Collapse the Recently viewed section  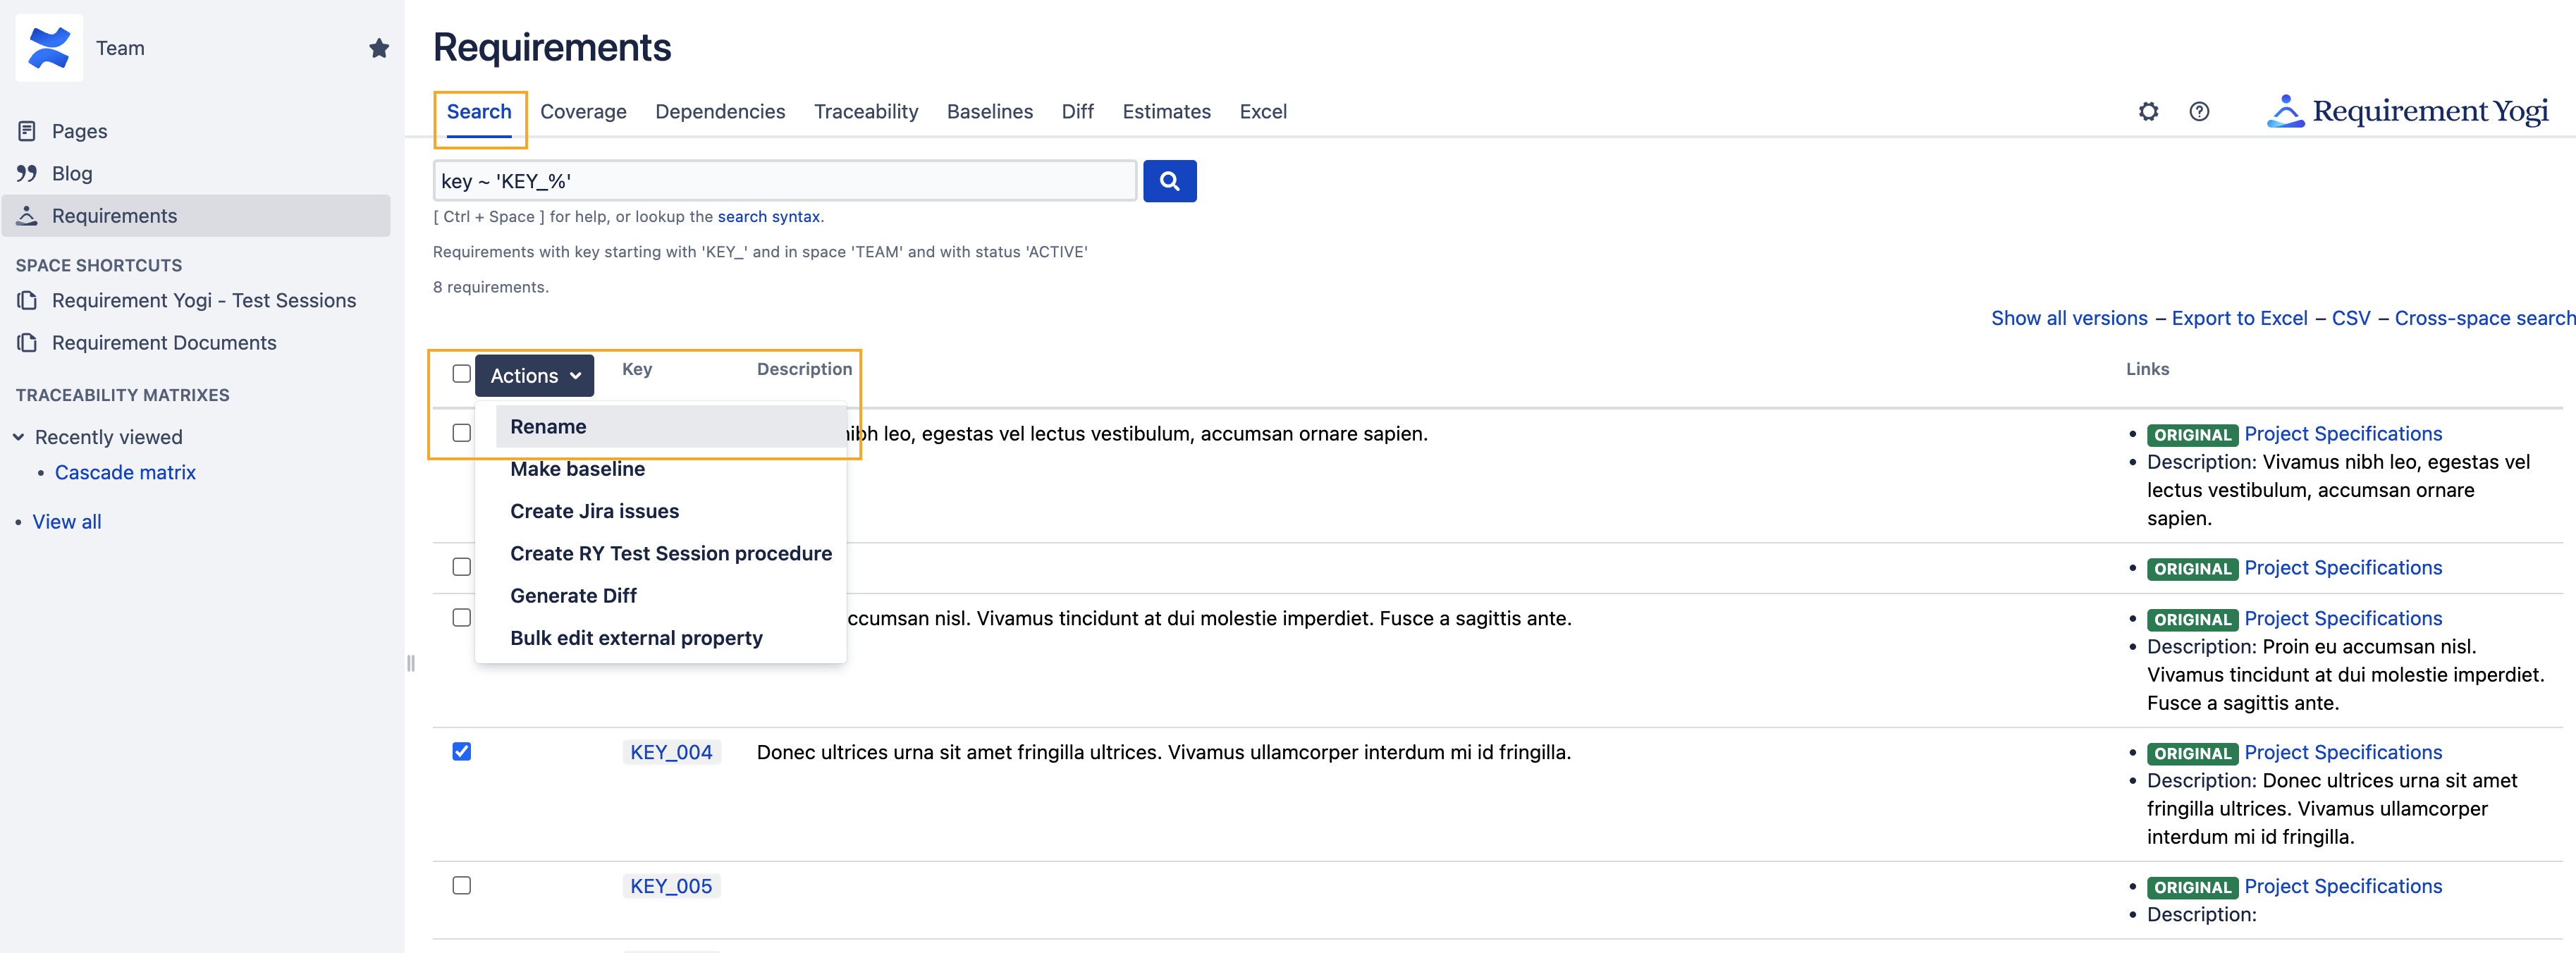click(19, 437)
